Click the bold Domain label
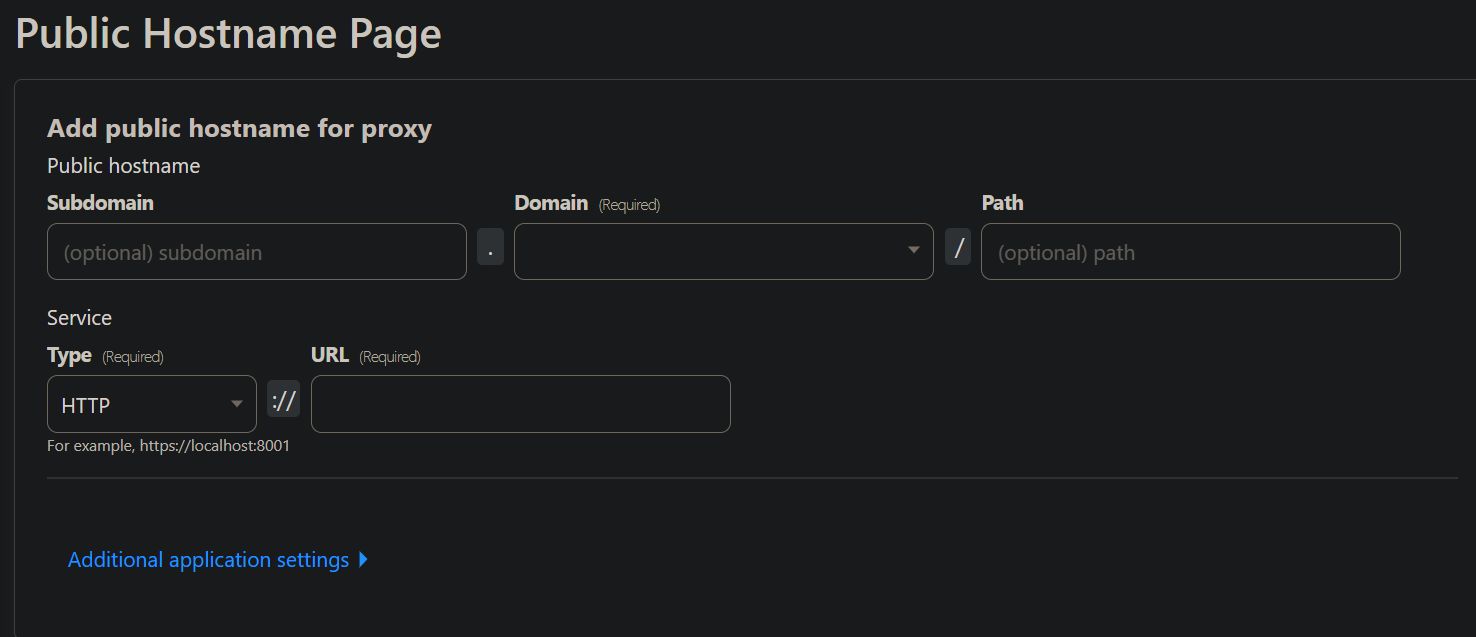Viewport: 1476px width, 637px height. coord(551,203)
